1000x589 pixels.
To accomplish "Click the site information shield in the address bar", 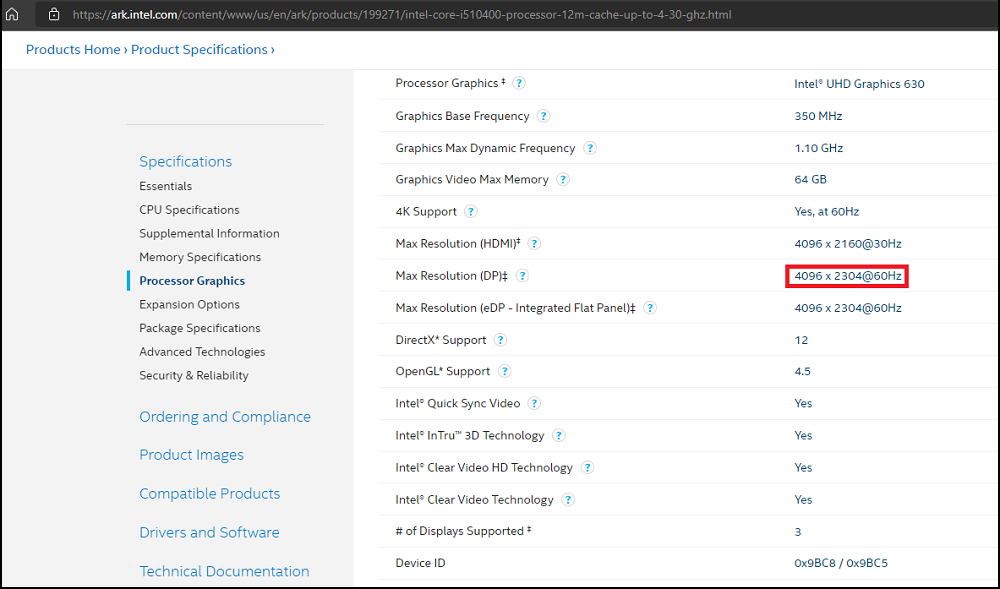I will (54, 14).
